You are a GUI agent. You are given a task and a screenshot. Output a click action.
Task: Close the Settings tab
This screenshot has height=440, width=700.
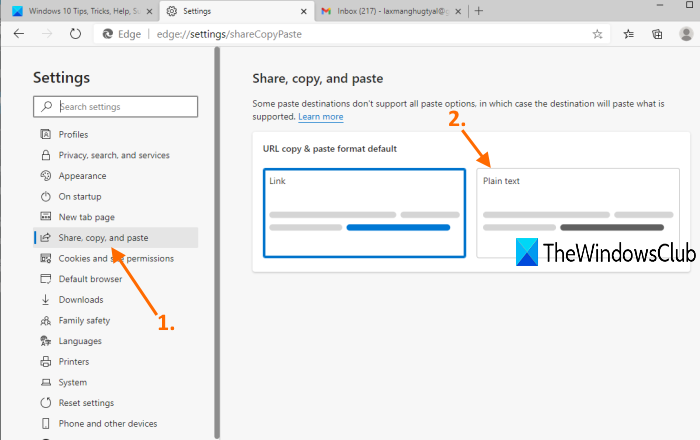point(304,12)
